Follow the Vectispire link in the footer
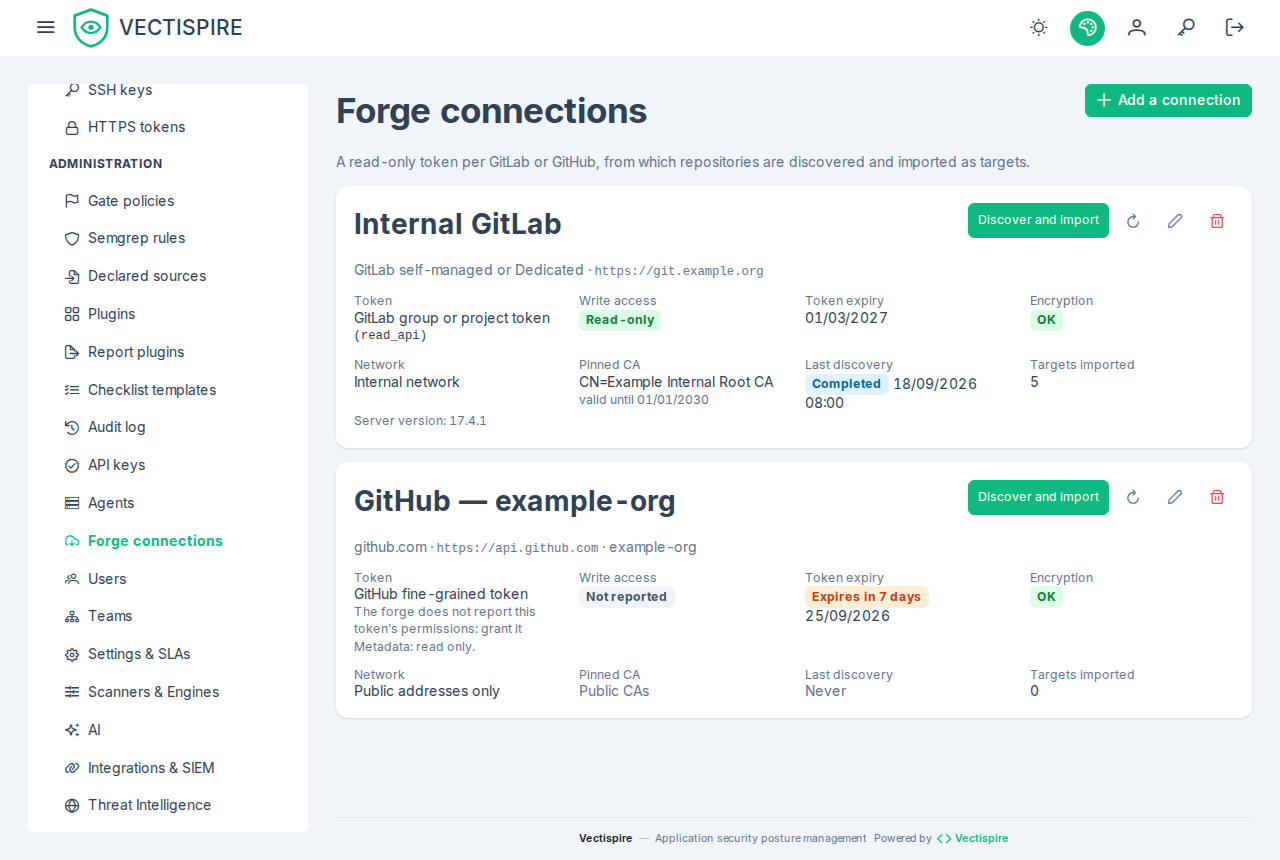 point(972,838)
